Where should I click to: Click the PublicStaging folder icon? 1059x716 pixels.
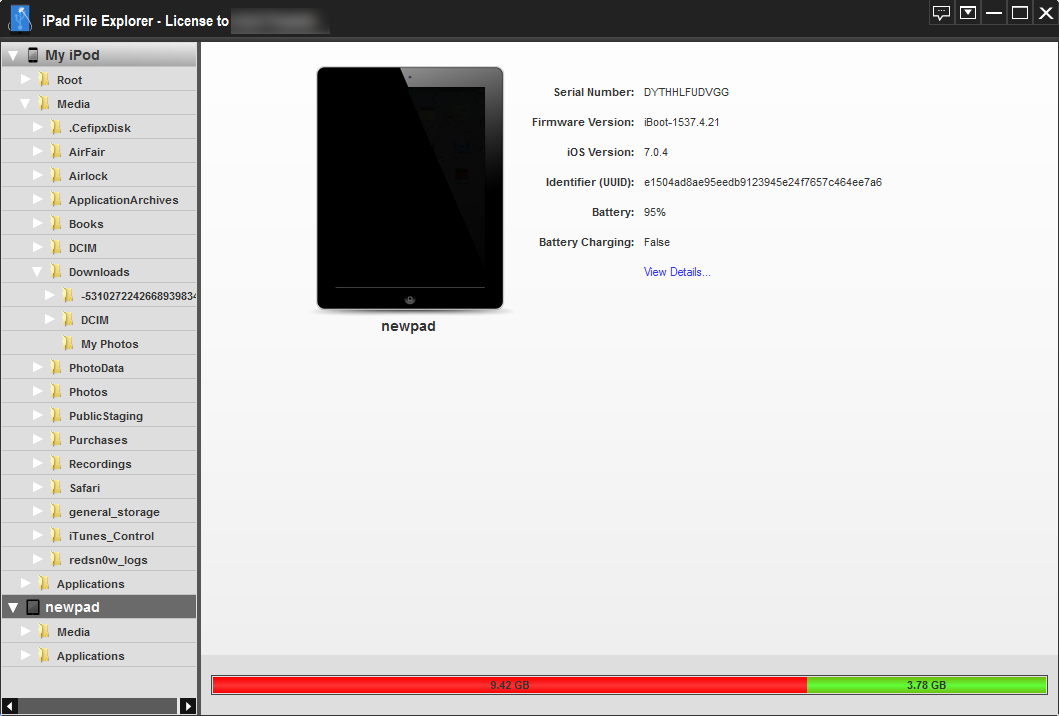(x=57, y=415)
